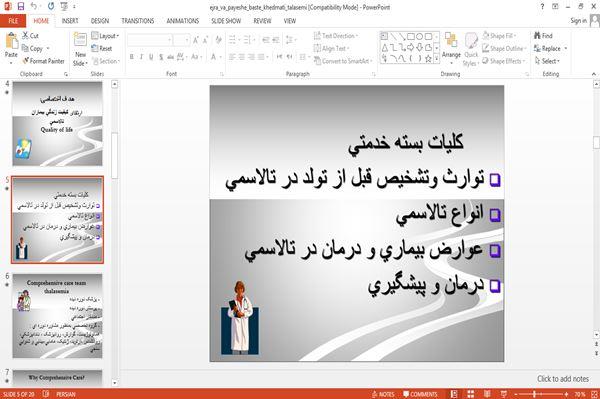This screenshot has width=600, height=399.
Task: Open Shape Outline dropdown
Action: (504, 49)
